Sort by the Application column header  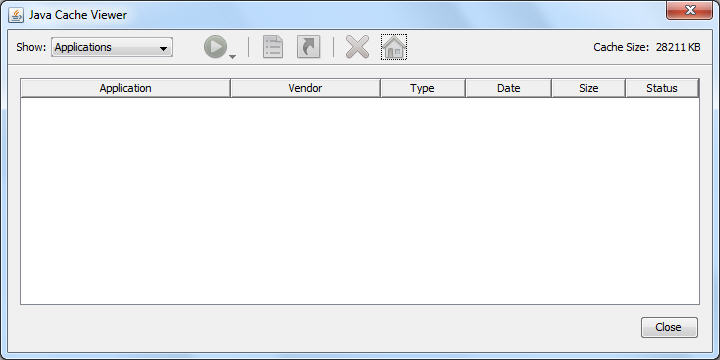pyautogui.click(x=125, y=88)
